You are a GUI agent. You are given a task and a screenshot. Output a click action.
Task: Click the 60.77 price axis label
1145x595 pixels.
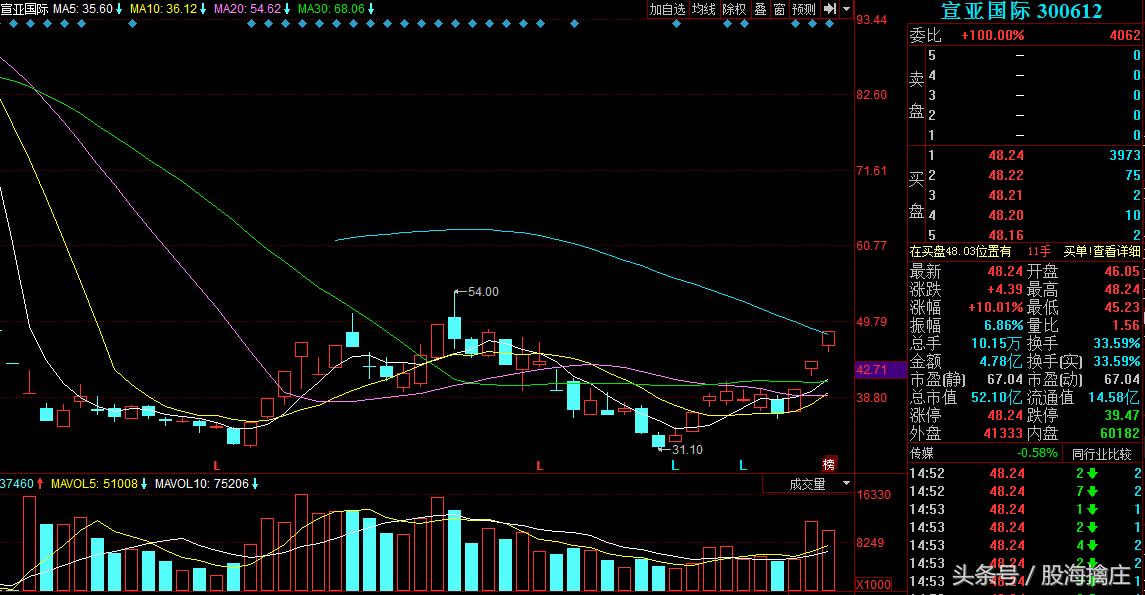(872, 245)
